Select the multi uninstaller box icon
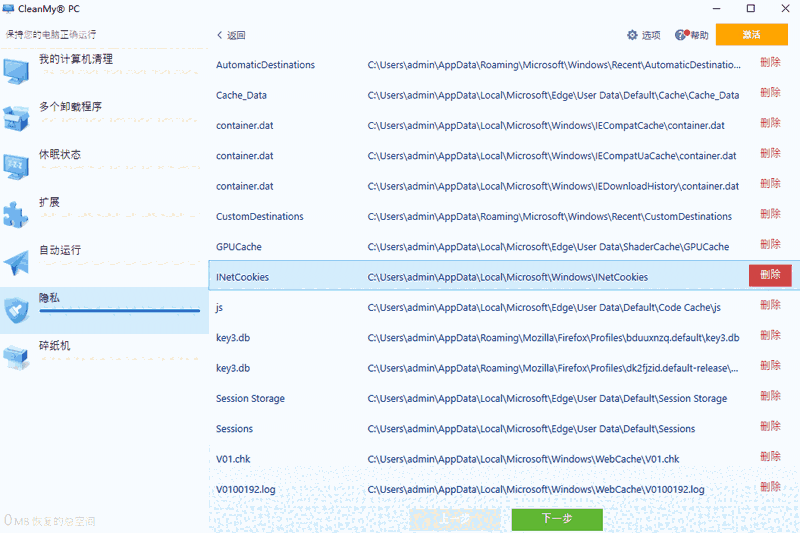This screenshot has height=533, width=800. [16, 118]
